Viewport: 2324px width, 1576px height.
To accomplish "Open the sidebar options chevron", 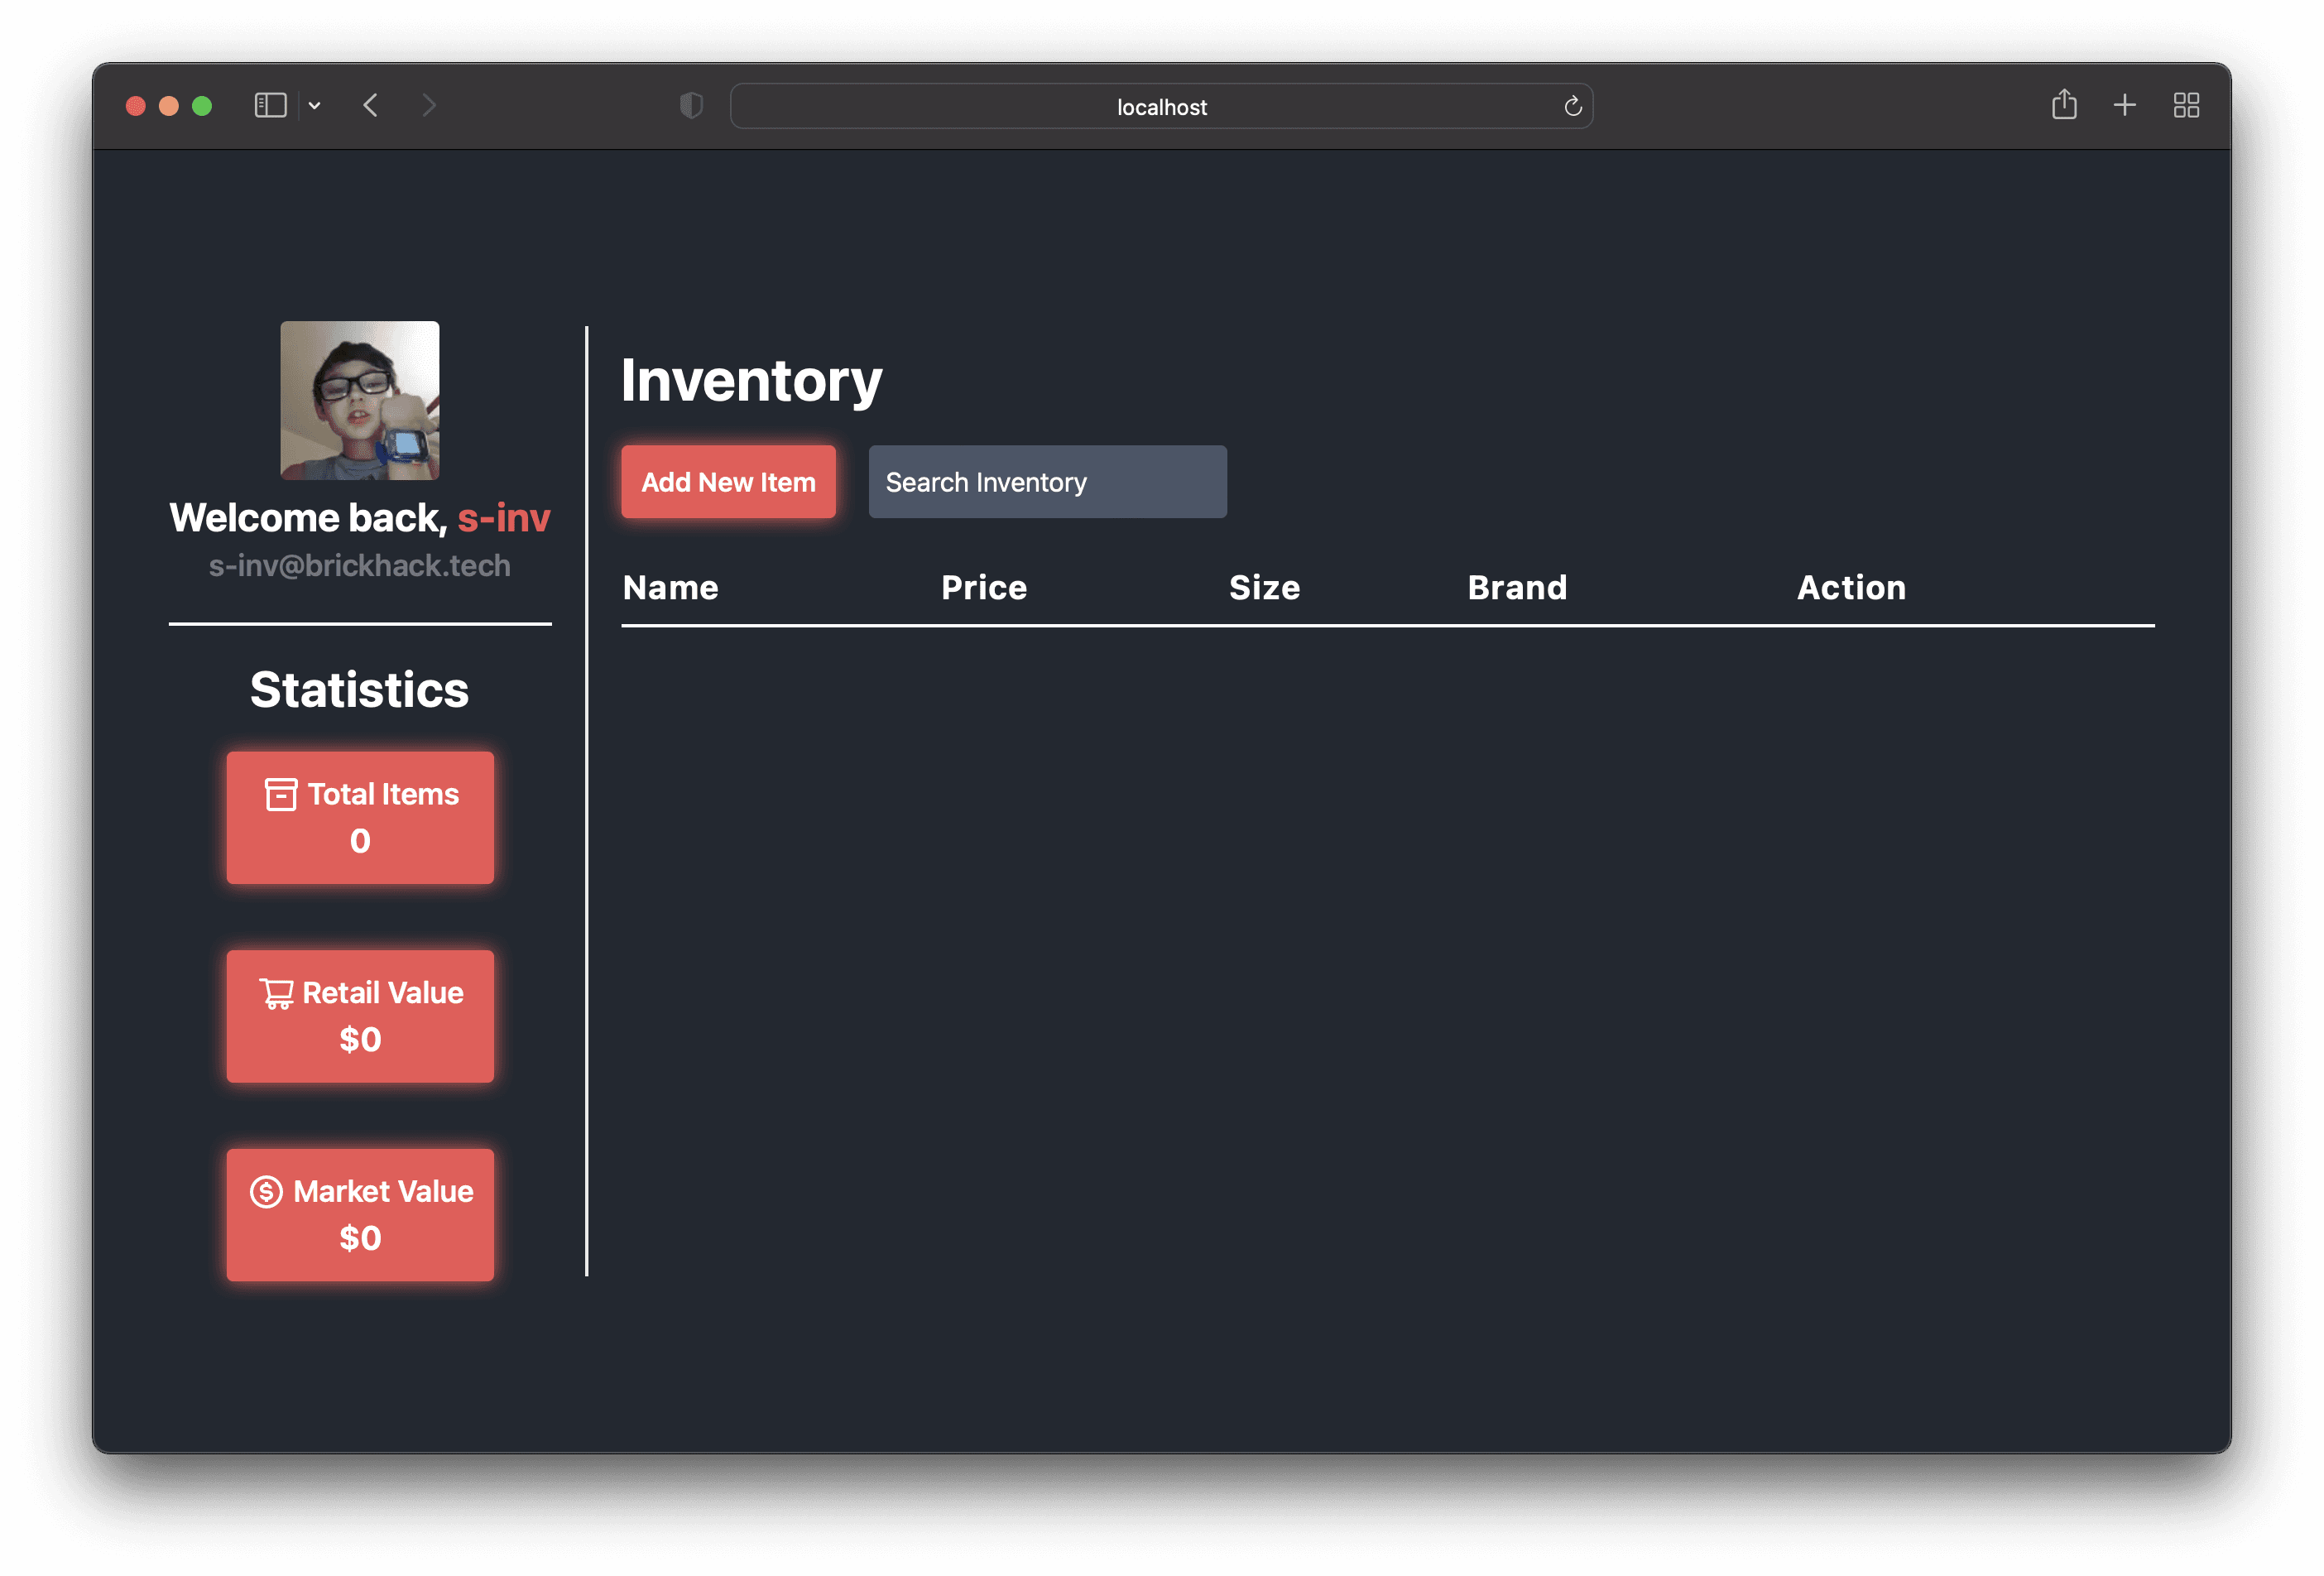I will point(314,106).
